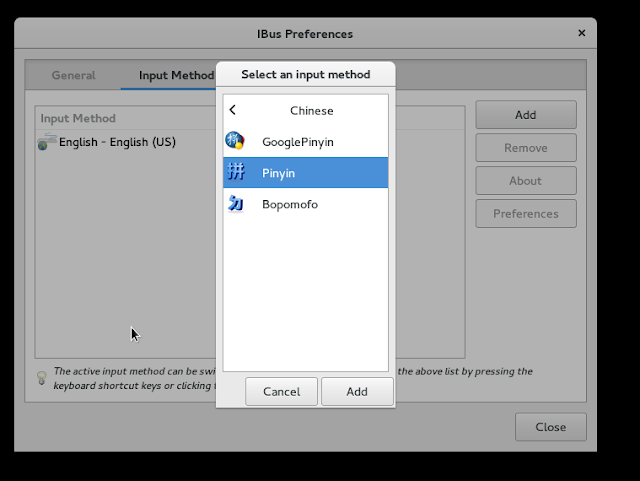Open the input method Preferences button
The width and height of the screenshot is (640, 481).
click(x=526, y=214)
